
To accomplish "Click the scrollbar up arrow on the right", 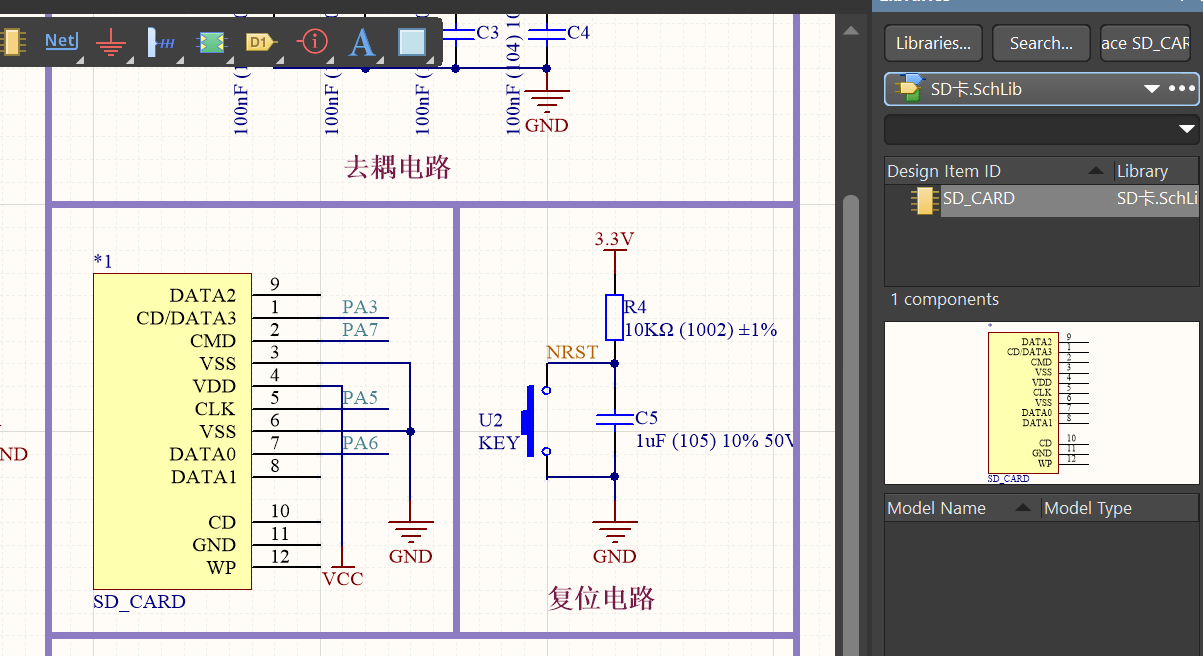I will point(851,30).
